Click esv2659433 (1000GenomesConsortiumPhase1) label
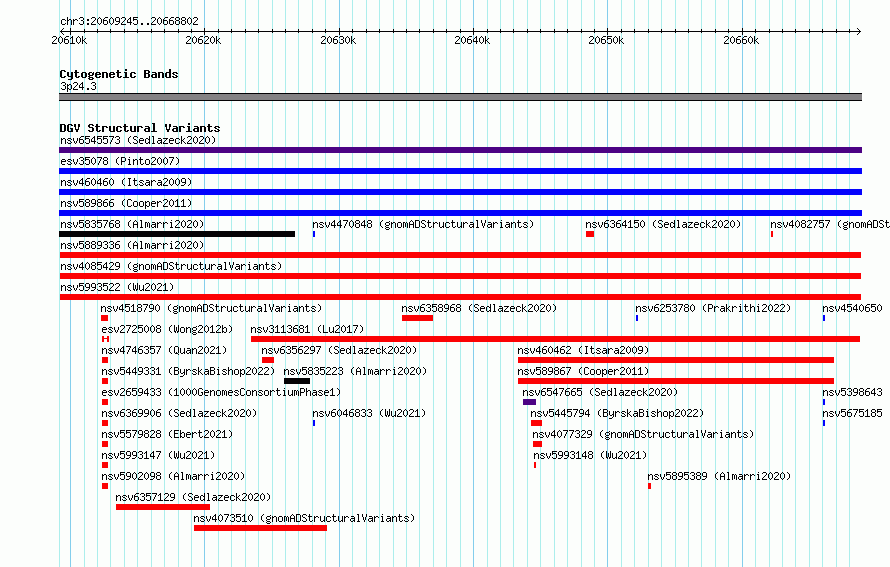Image resolution: width=890 pixels, height=567 pixels. tap(221, 392)
